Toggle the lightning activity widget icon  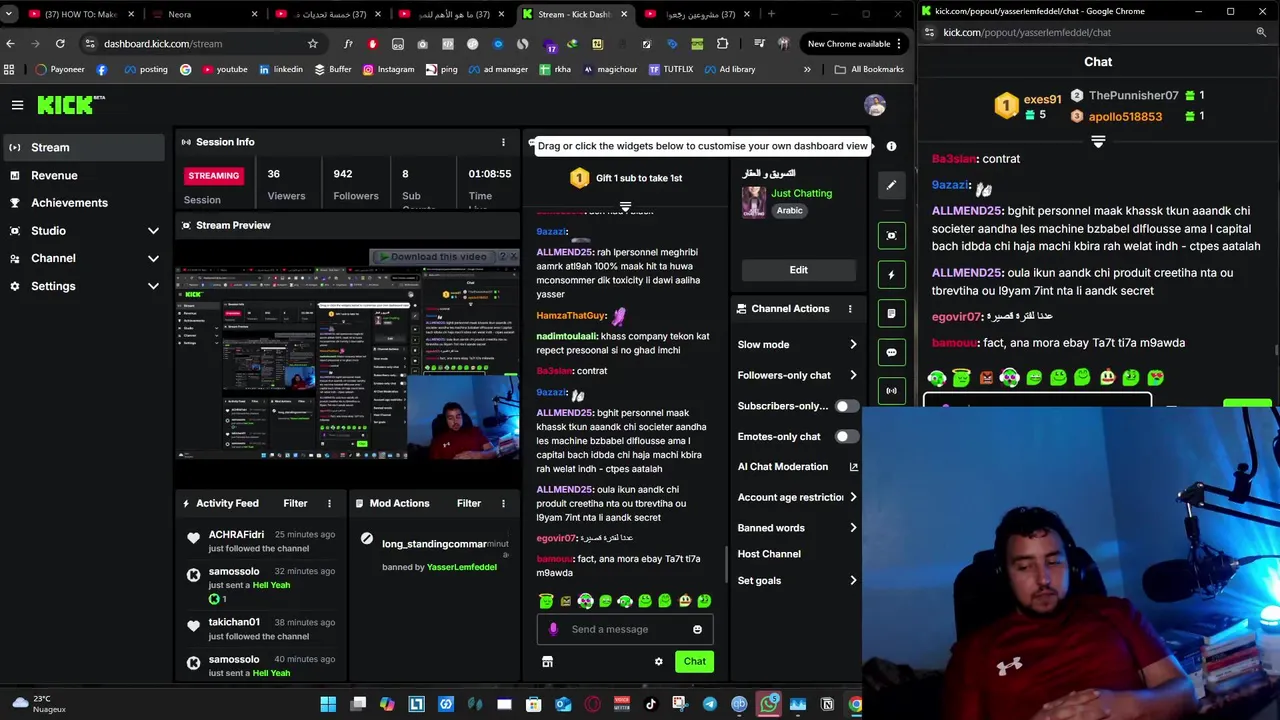coord(891,274)
